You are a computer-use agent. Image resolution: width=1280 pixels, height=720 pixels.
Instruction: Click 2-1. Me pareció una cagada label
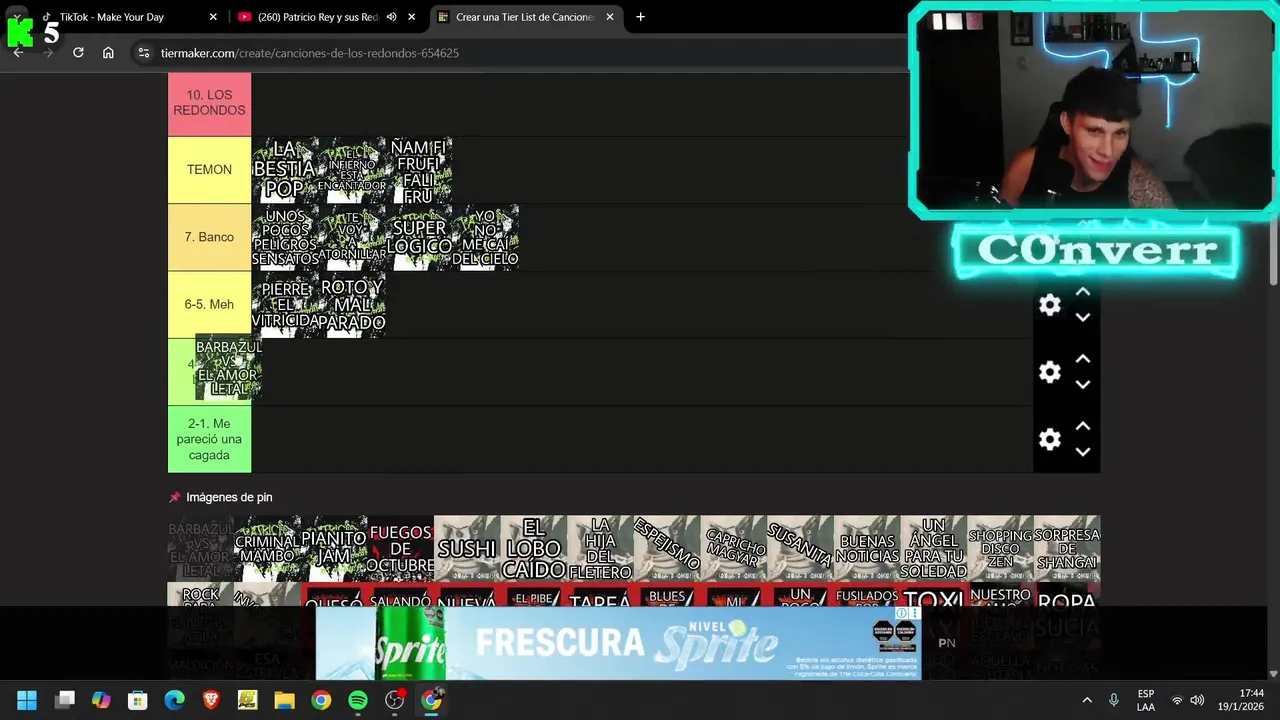(x=209, y=439)
